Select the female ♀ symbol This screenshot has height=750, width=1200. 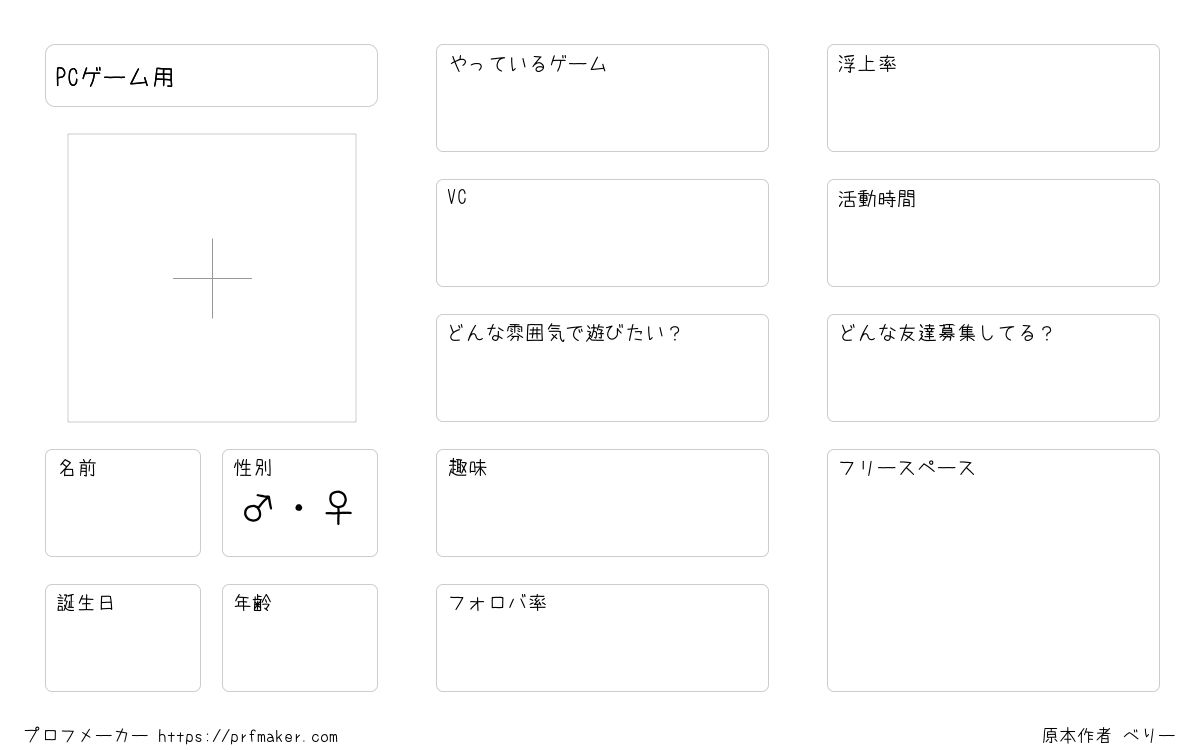339,508
